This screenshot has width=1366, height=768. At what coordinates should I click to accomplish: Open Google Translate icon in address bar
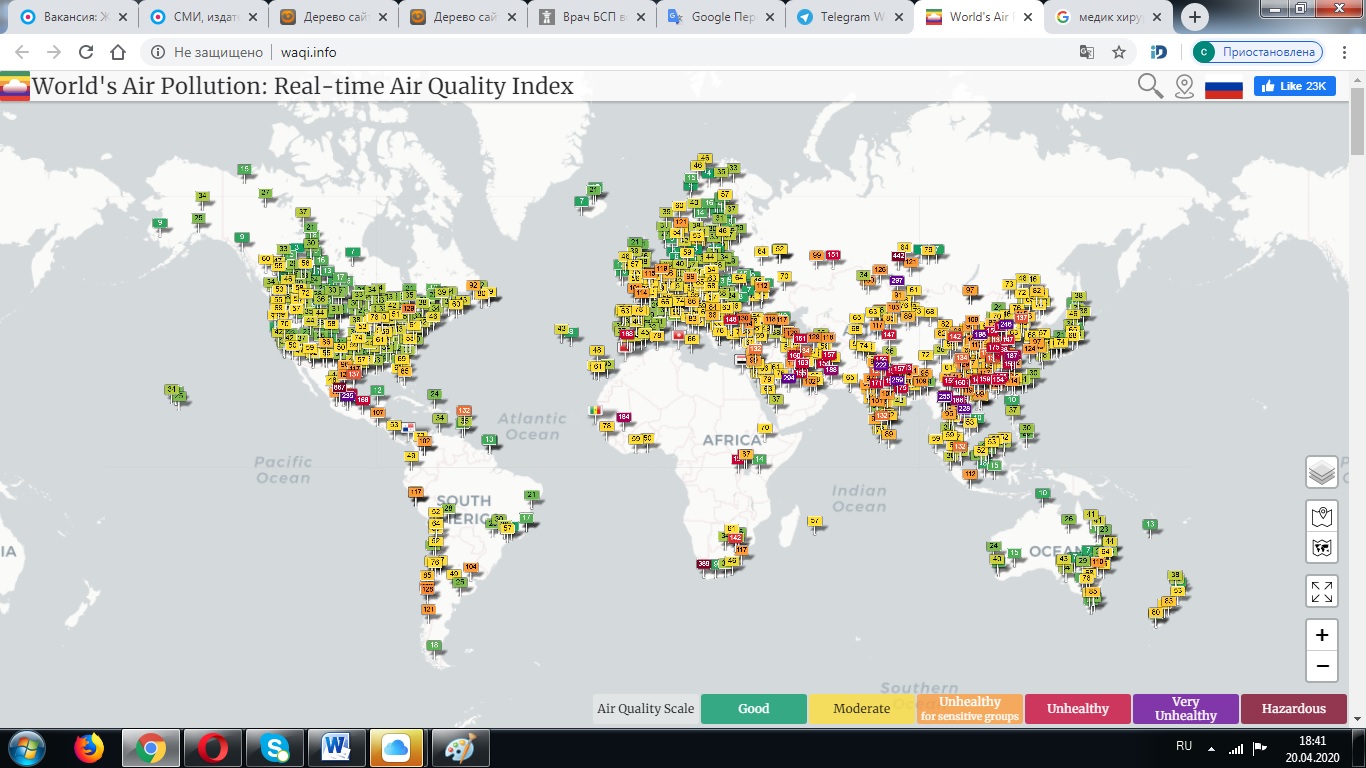1087,52
